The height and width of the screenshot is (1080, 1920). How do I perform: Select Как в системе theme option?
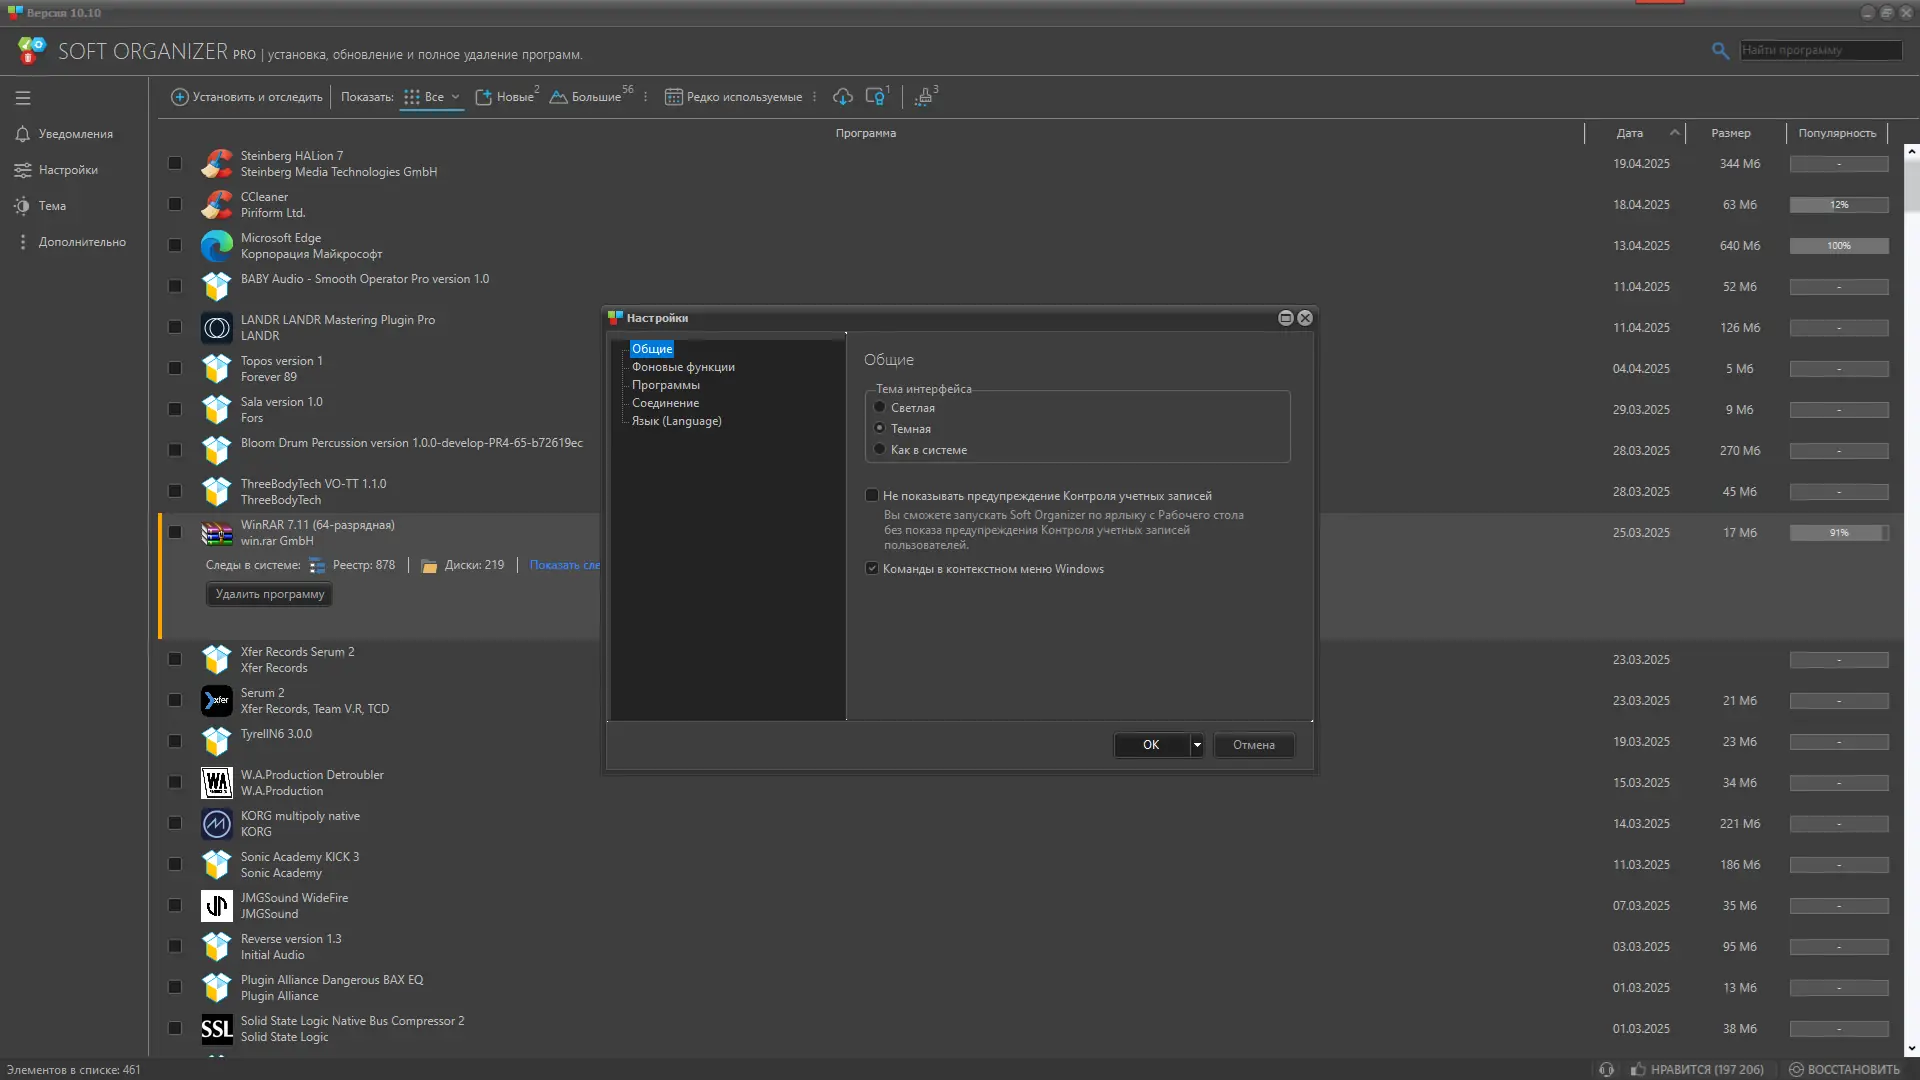tap(880, 449)
